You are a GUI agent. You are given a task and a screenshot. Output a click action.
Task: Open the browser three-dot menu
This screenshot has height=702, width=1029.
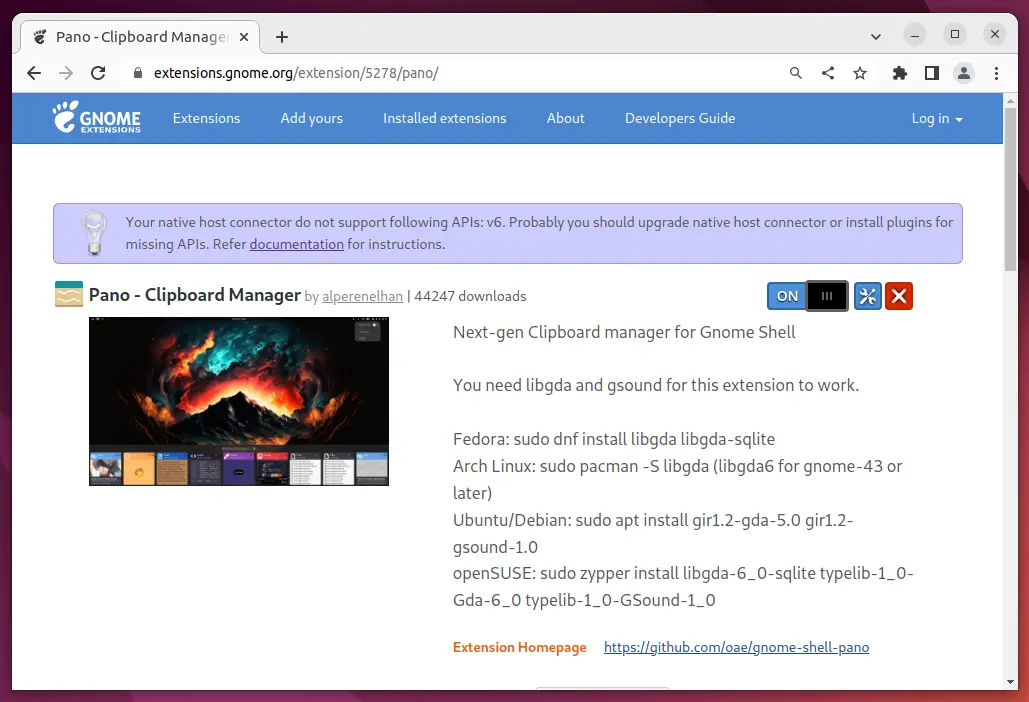(x=996, y=72)
